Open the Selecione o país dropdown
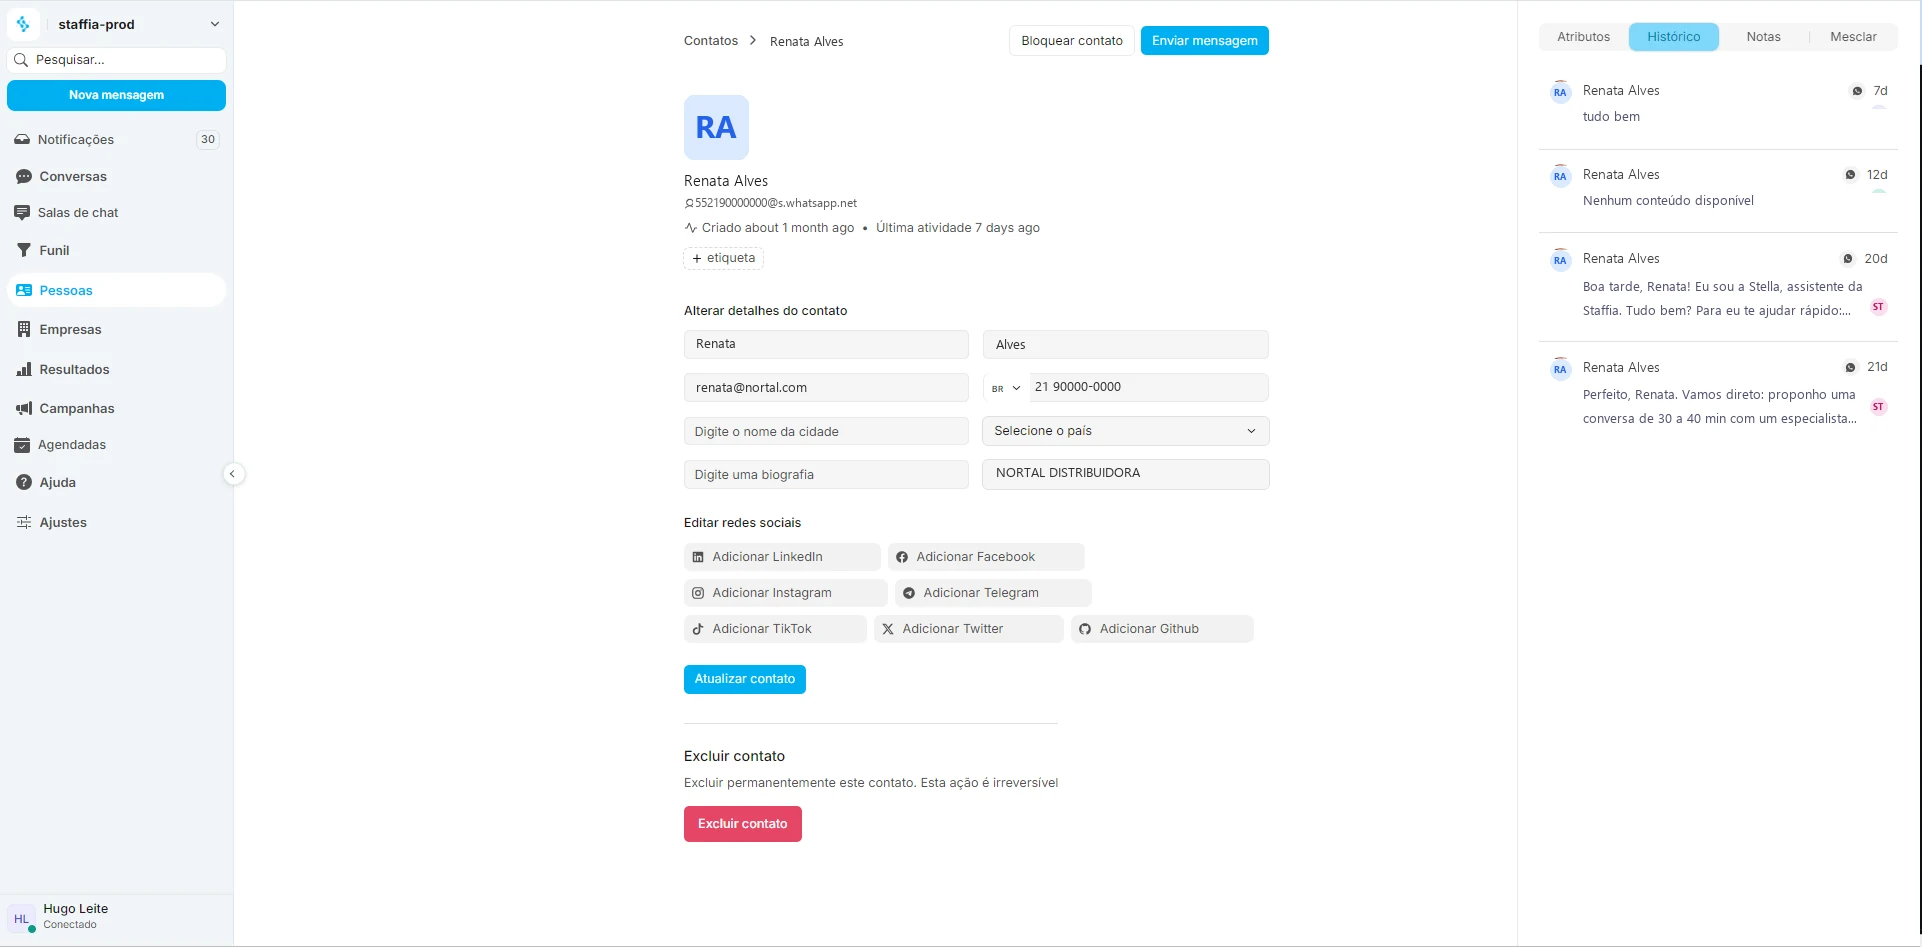1922x947 pixels. (1126, 431)
